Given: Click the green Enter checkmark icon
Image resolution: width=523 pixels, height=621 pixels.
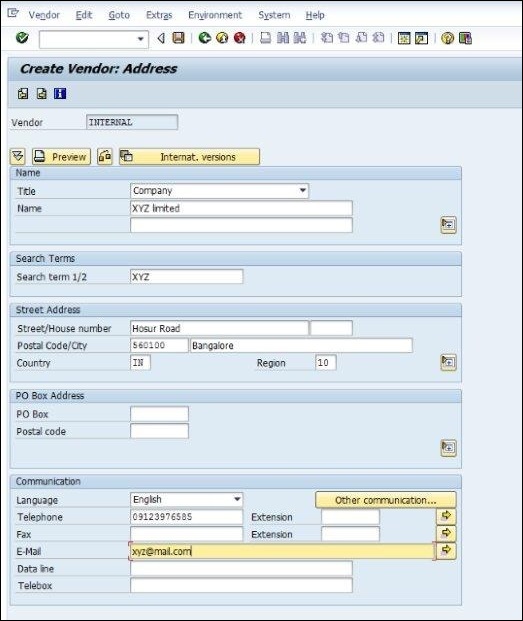Looking at the screenshot, I should pos(22,38).
